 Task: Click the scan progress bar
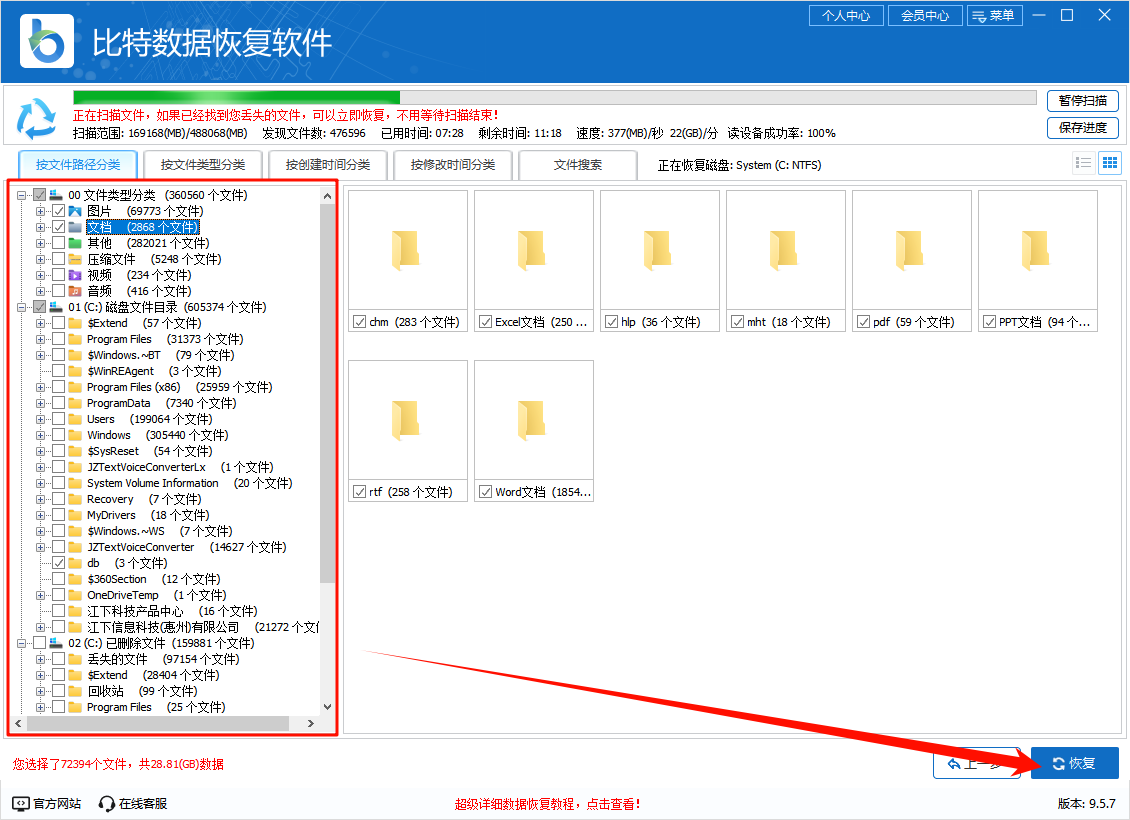click(x=554, y=98)
